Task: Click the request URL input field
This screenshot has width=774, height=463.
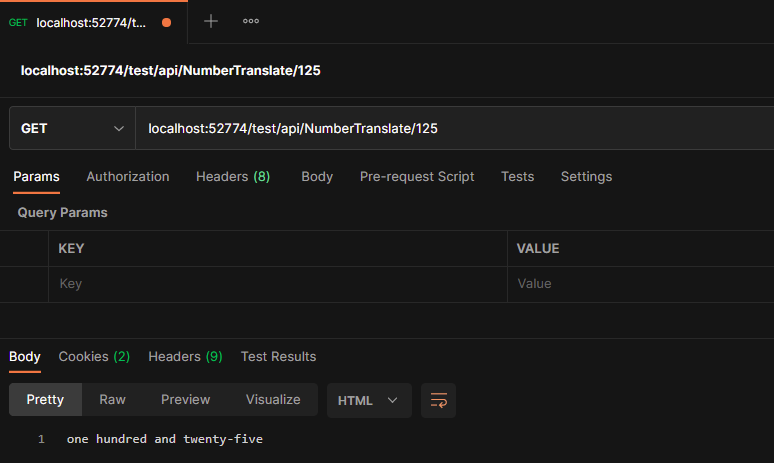Action: (x=450, y=128)
